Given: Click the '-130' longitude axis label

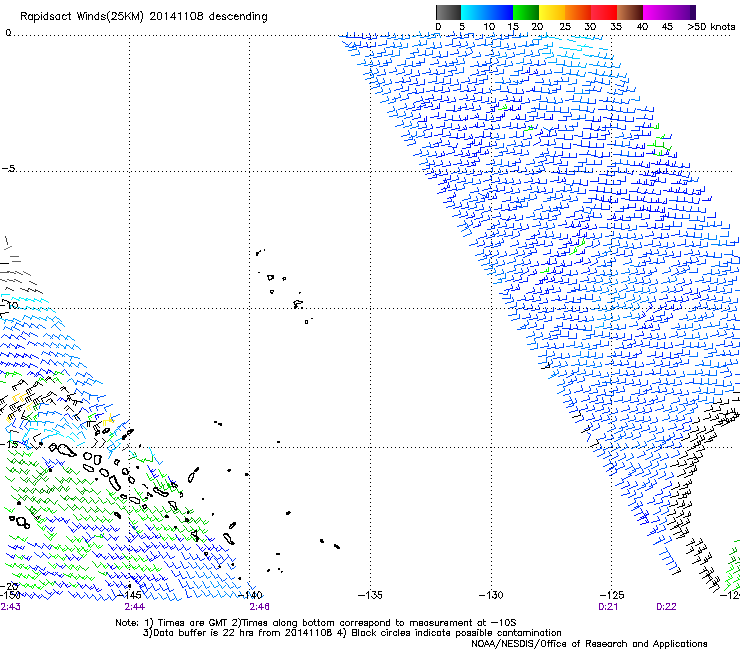Looking at the screenshot, I should pos(491,595).
